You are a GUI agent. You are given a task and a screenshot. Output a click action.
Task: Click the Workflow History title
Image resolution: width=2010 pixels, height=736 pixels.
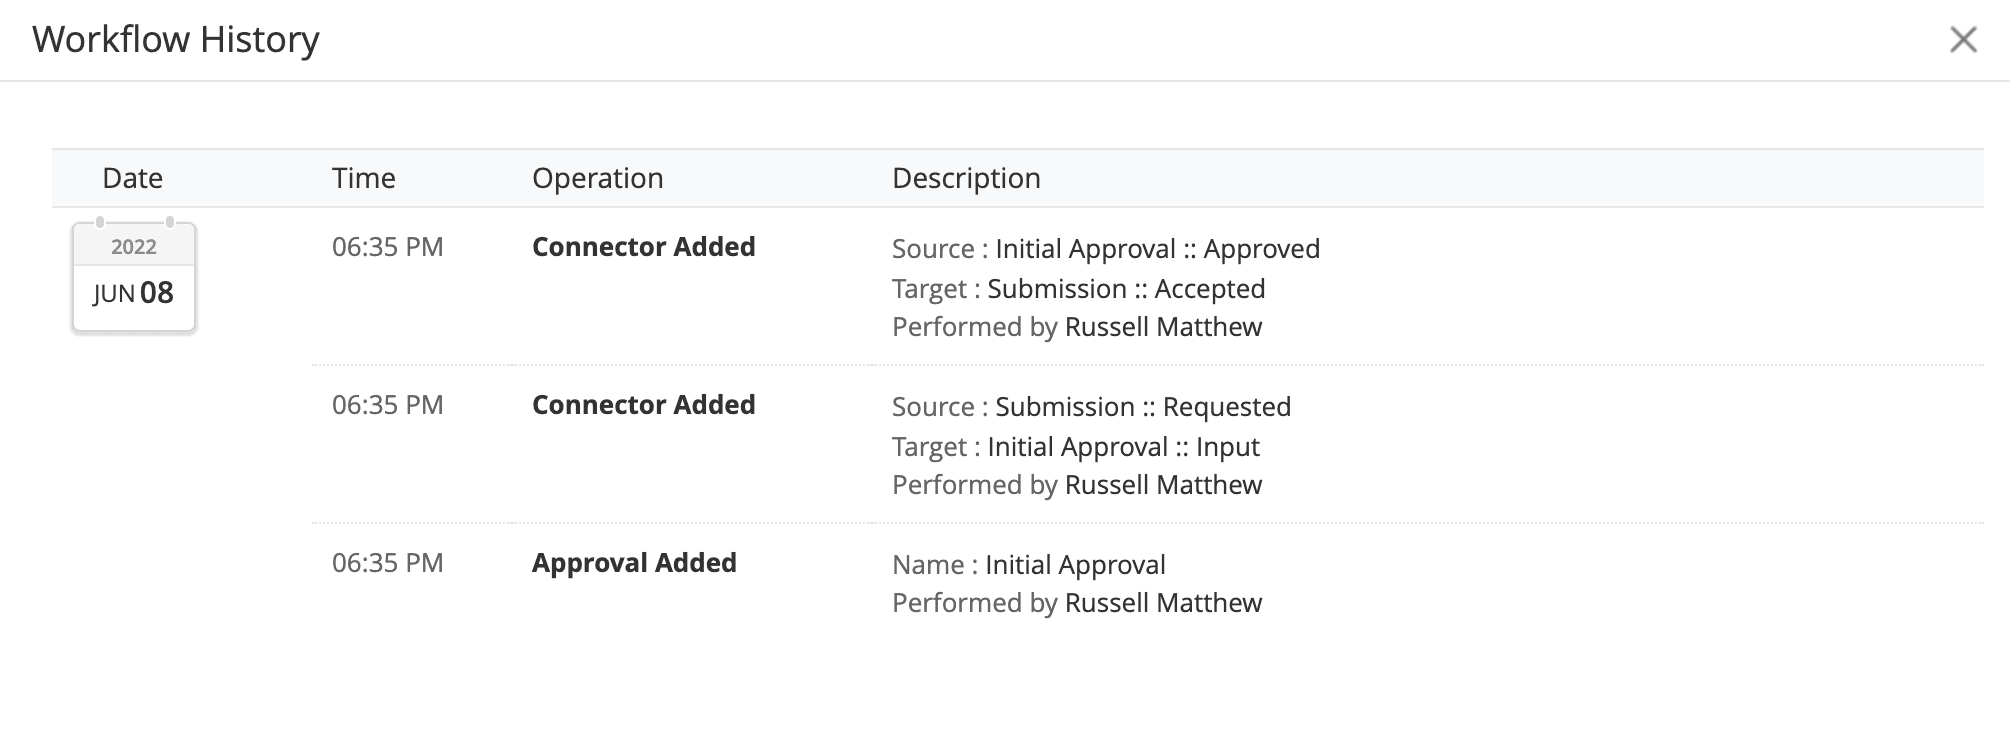click(176, 40)
